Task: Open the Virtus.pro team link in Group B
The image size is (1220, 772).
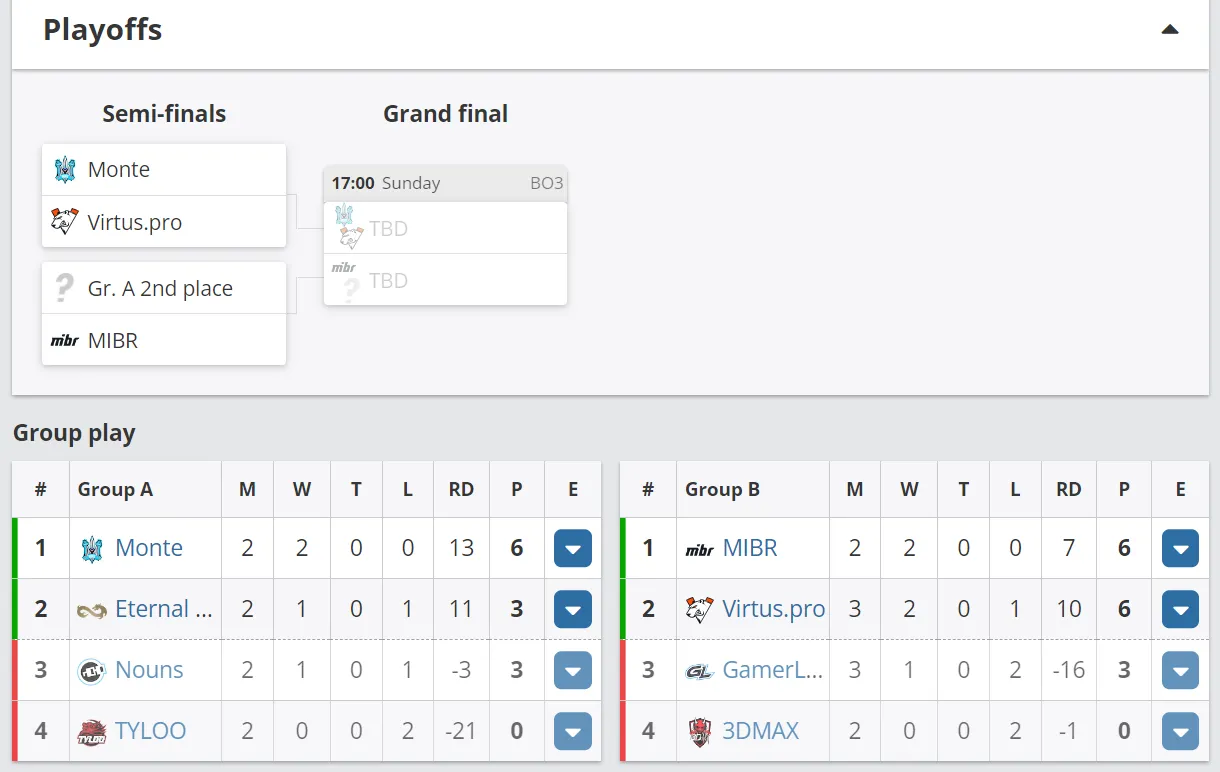Action: pyautogui.click(x=774, y=609)
